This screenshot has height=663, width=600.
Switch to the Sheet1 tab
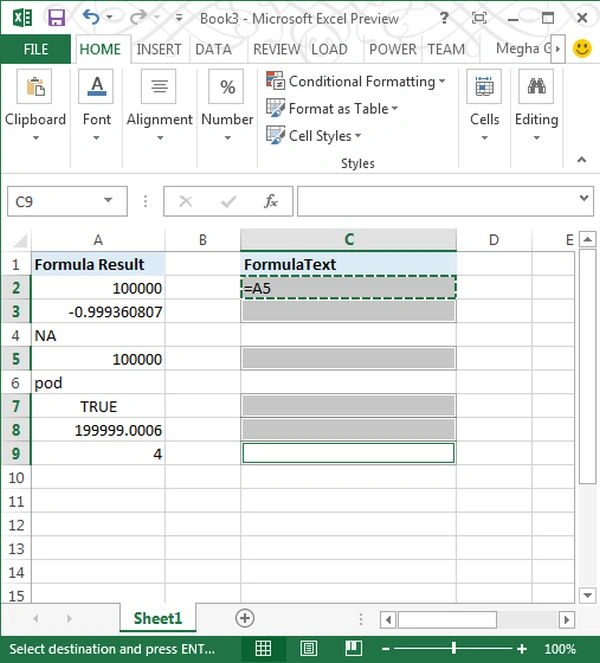158,618
